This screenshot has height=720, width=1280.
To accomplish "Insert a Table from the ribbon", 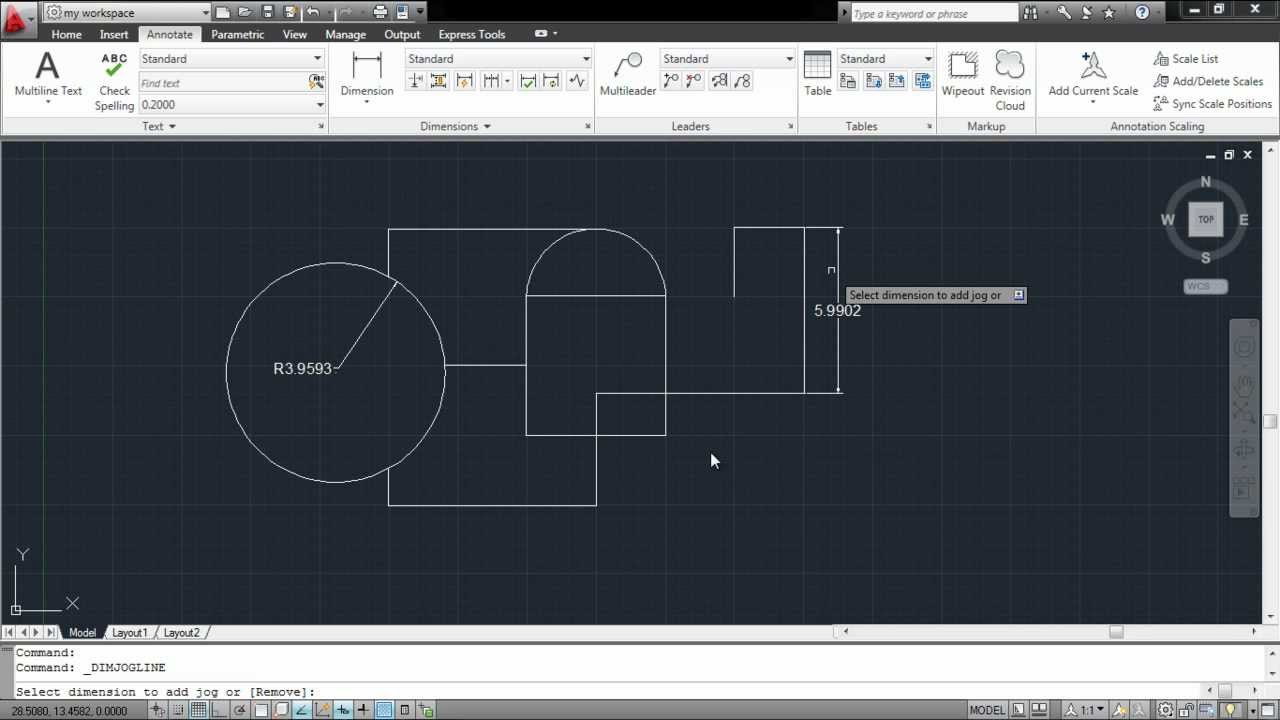I will 817,75.
